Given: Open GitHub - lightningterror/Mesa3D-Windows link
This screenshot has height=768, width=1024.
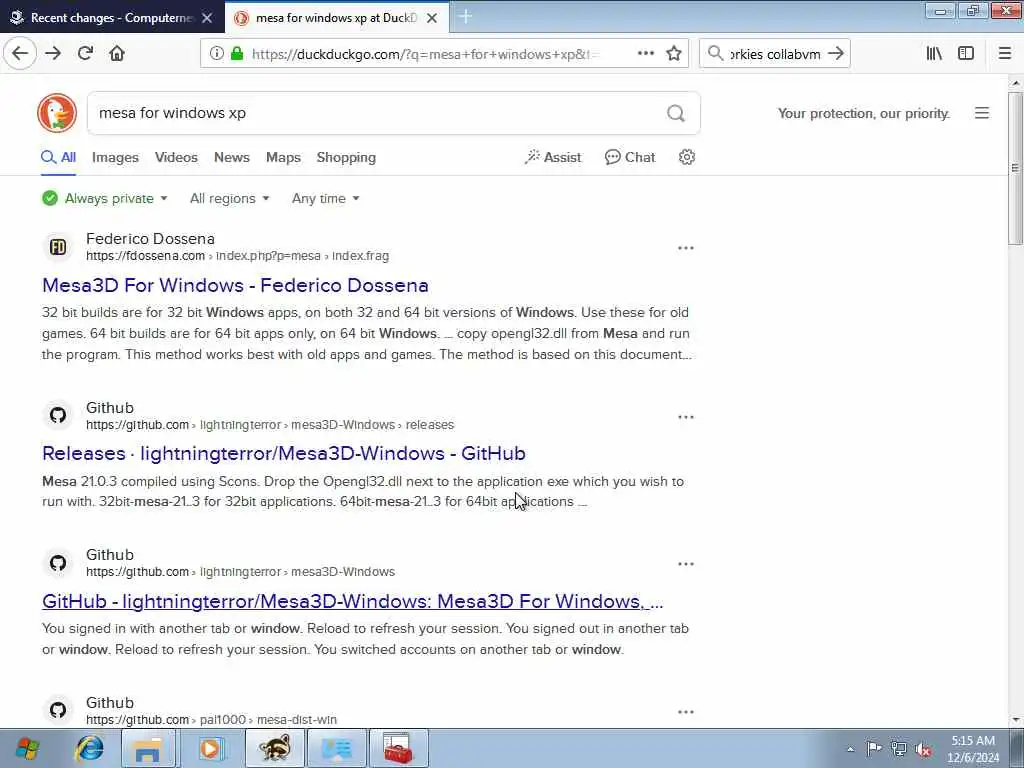Looking at the screenshot, I should pos(353,601).
